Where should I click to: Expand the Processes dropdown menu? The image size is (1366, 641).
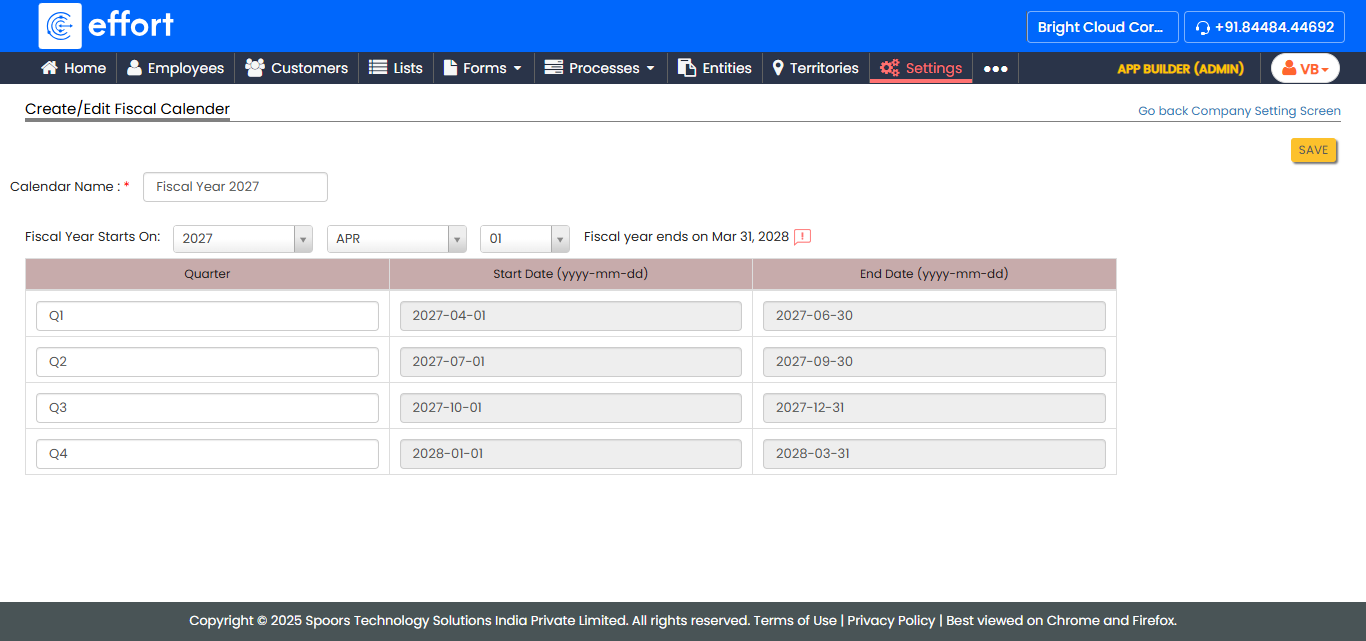coord(600,68)
